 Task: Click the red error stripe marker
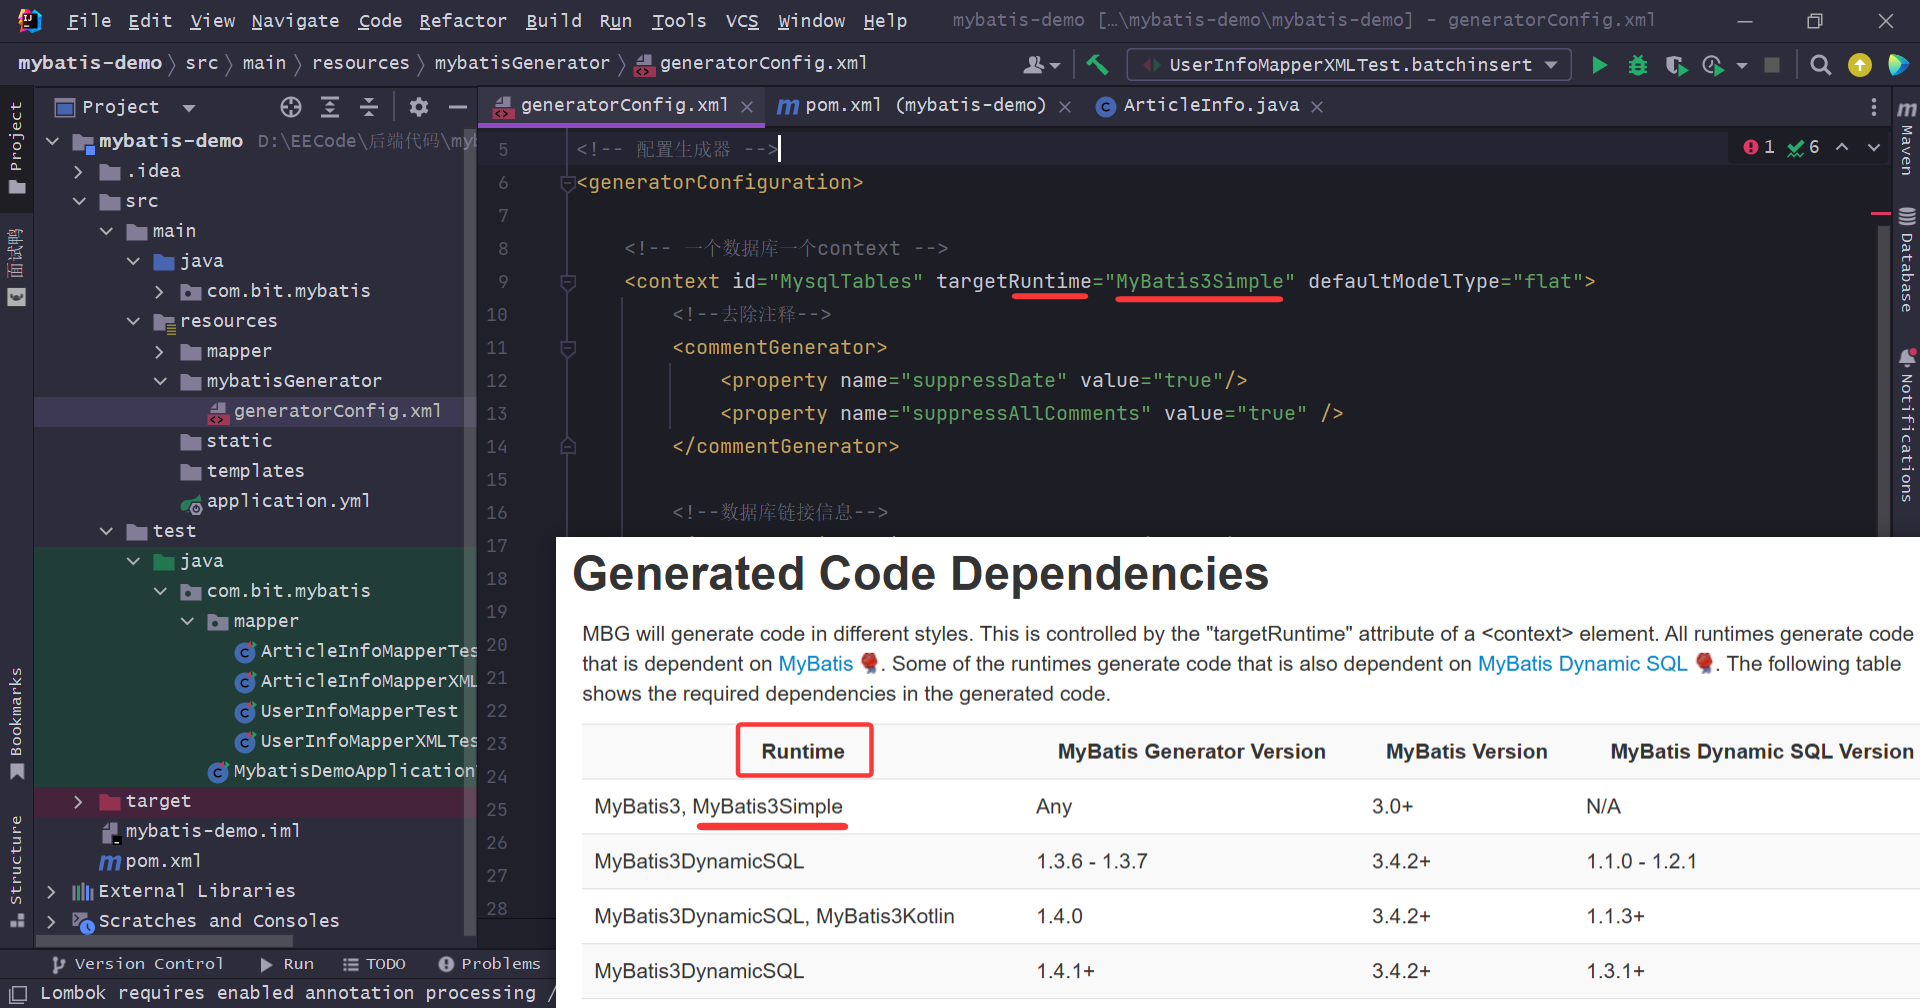point(1880,213)
